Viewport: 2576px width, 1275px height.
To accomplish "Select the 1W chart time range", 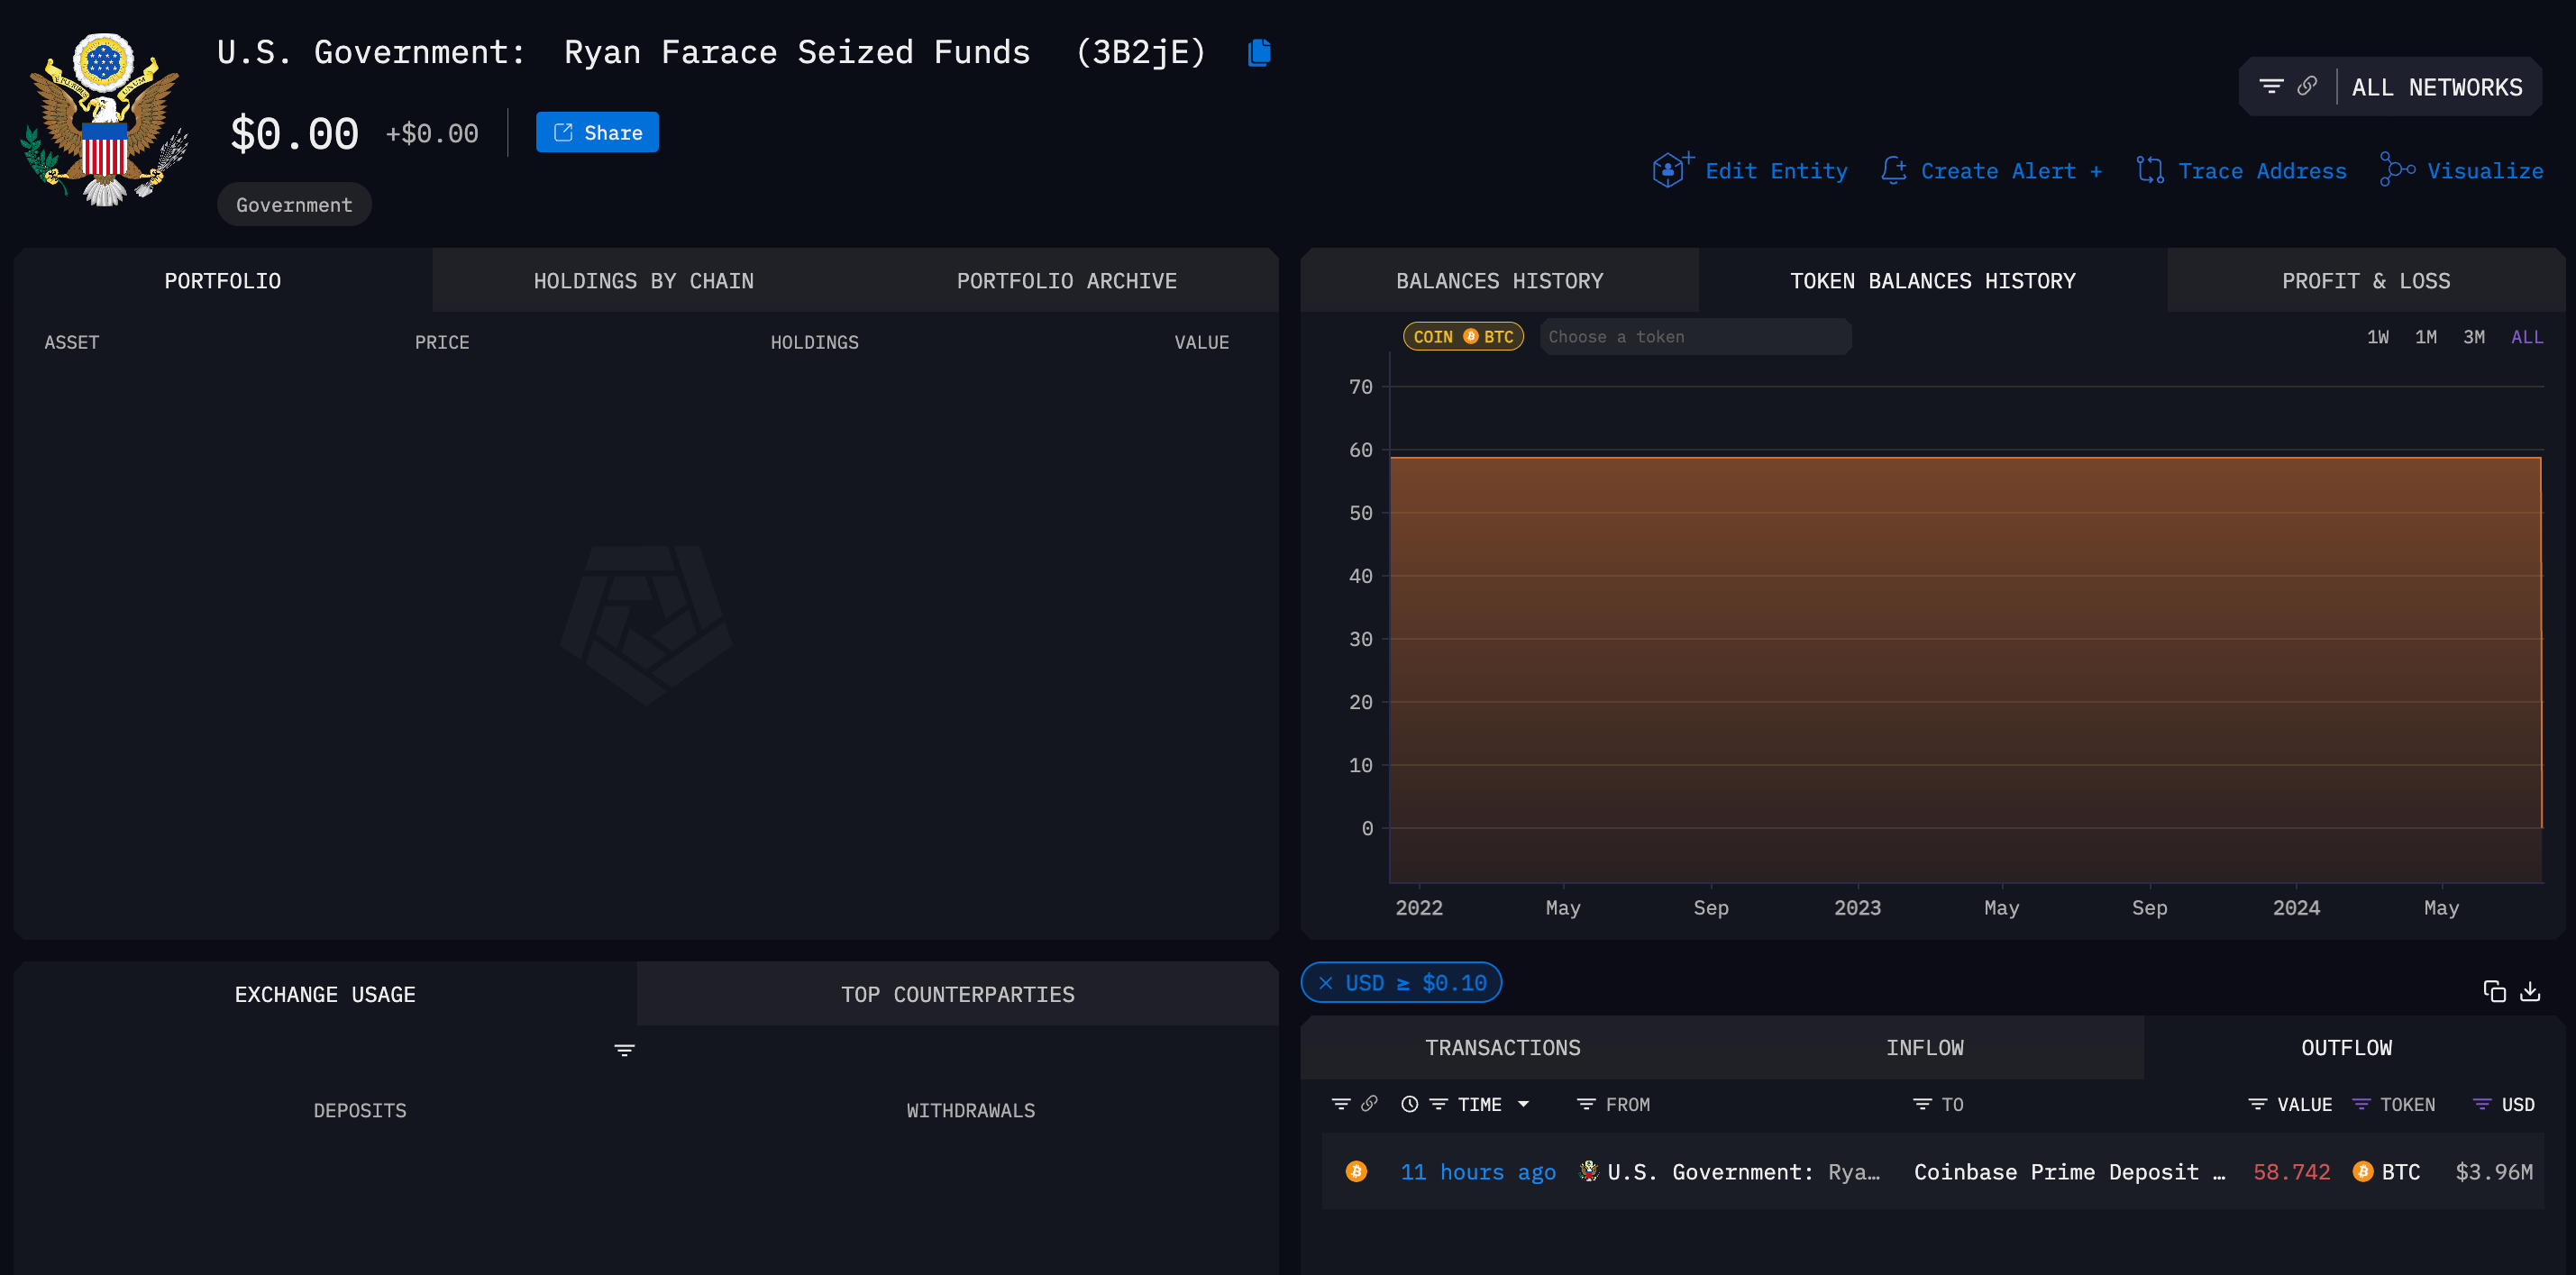I will tap(2377, 337).
